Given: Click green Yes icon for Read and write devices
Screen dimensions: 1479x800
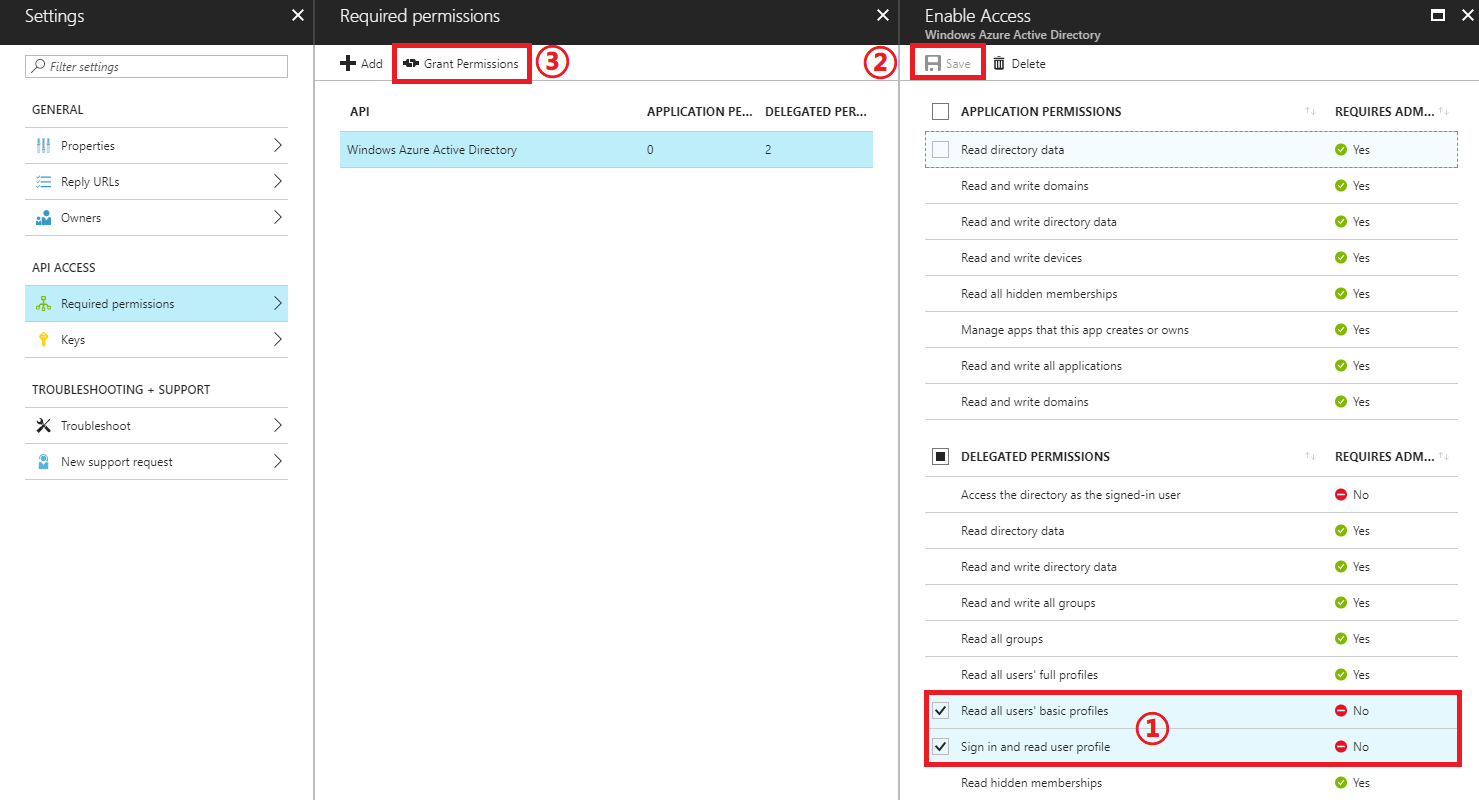Looking at the screenshot, I should (x=1341, y=258).
